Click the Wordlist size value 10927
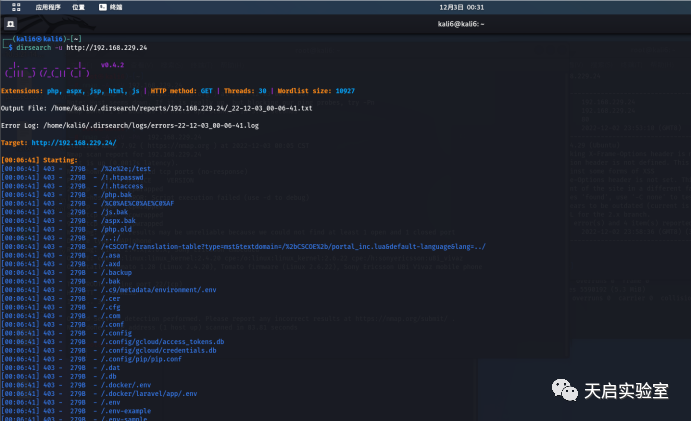Screen dimensions: 692x422 [x=345, y=91]
